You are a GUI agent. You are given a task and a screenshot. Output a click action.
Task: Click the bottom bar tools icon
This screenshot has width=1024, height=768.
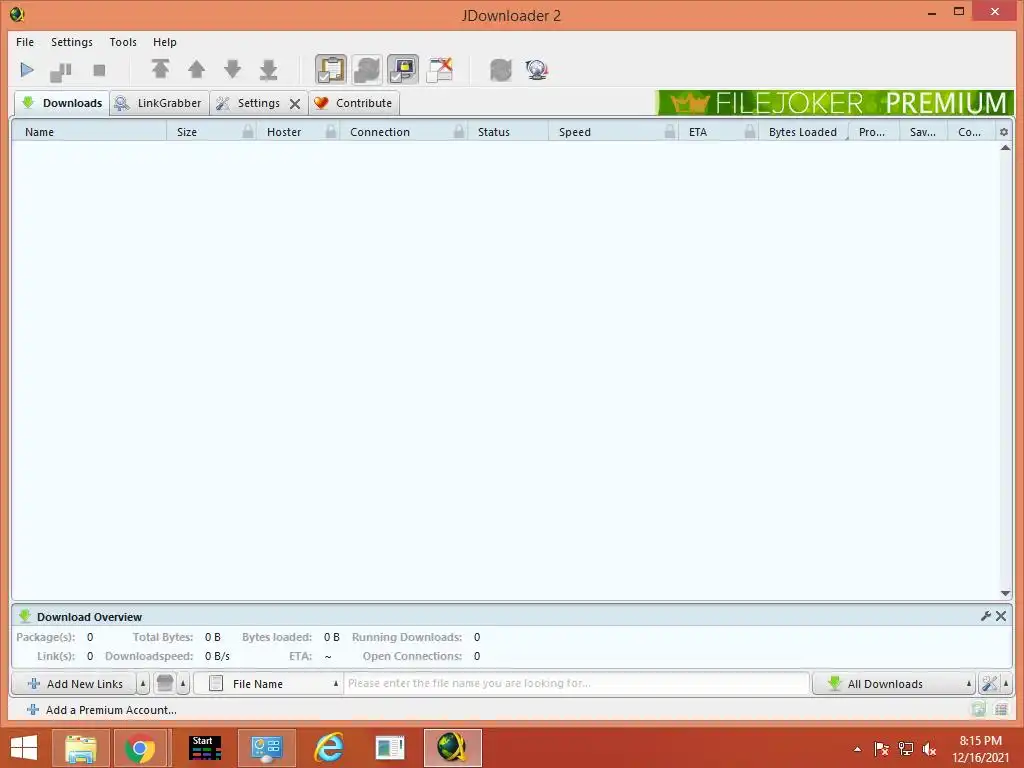pyautogui.click(x=989, y=684)
